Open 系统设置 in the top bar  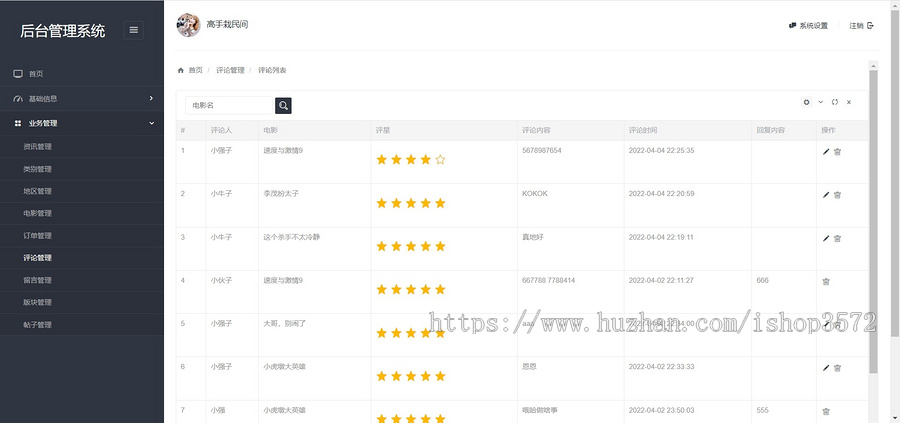(x=808, y=25)
